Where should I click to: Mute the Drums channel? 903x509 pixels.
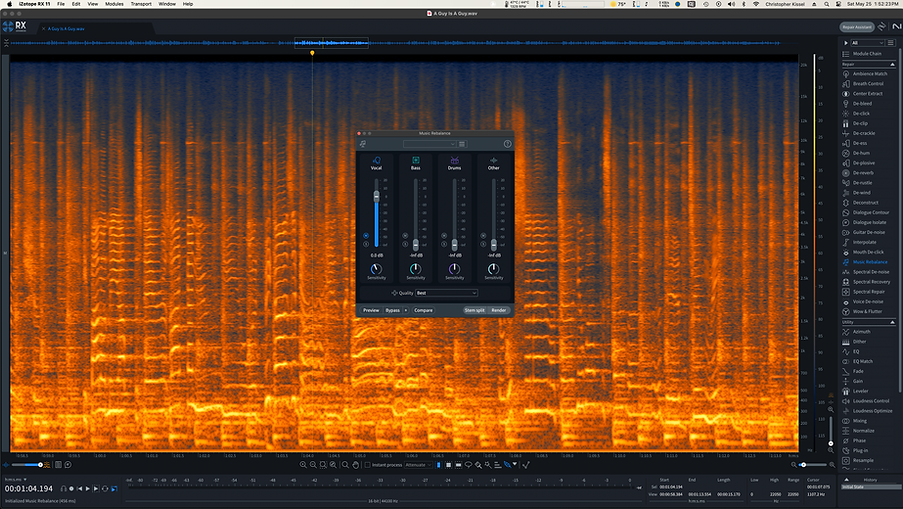pos(444,235)
